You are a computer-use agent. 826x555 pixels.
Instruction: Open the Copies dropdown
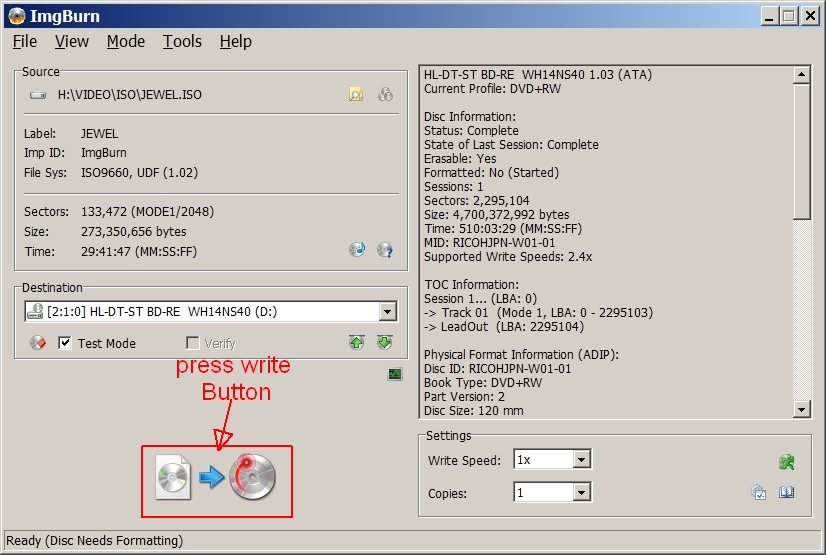click(x=581, y=492)
